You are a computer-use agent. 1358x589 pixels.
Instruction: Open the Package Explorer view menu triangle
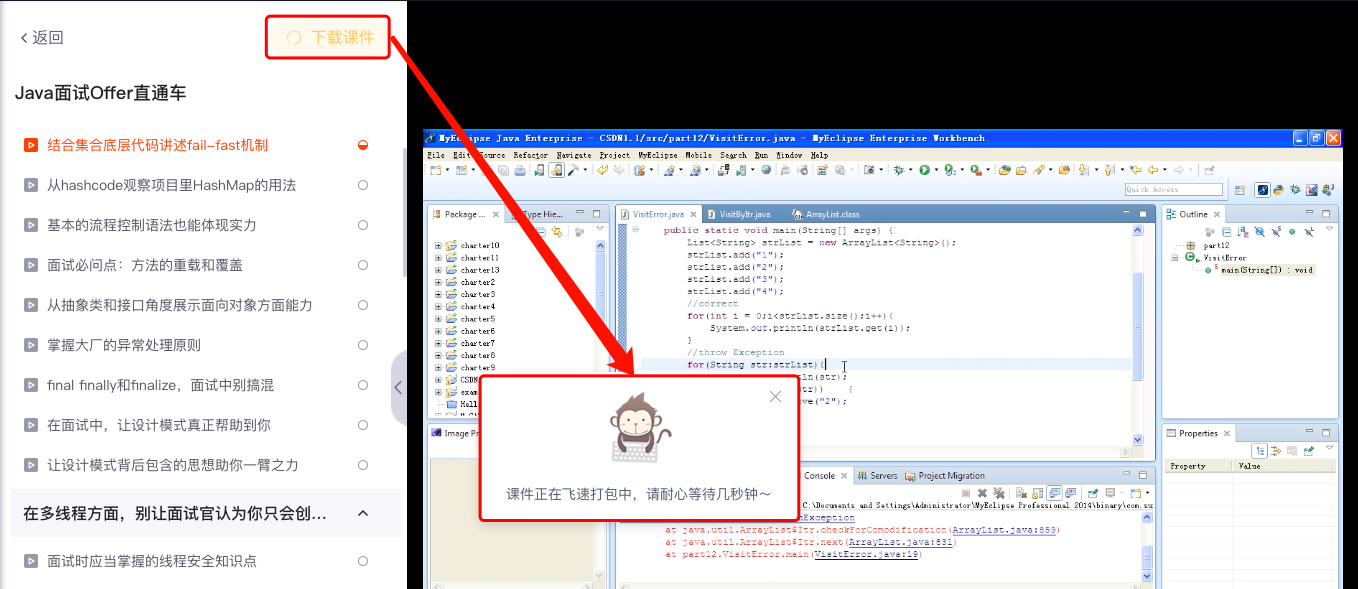point(600,229)
